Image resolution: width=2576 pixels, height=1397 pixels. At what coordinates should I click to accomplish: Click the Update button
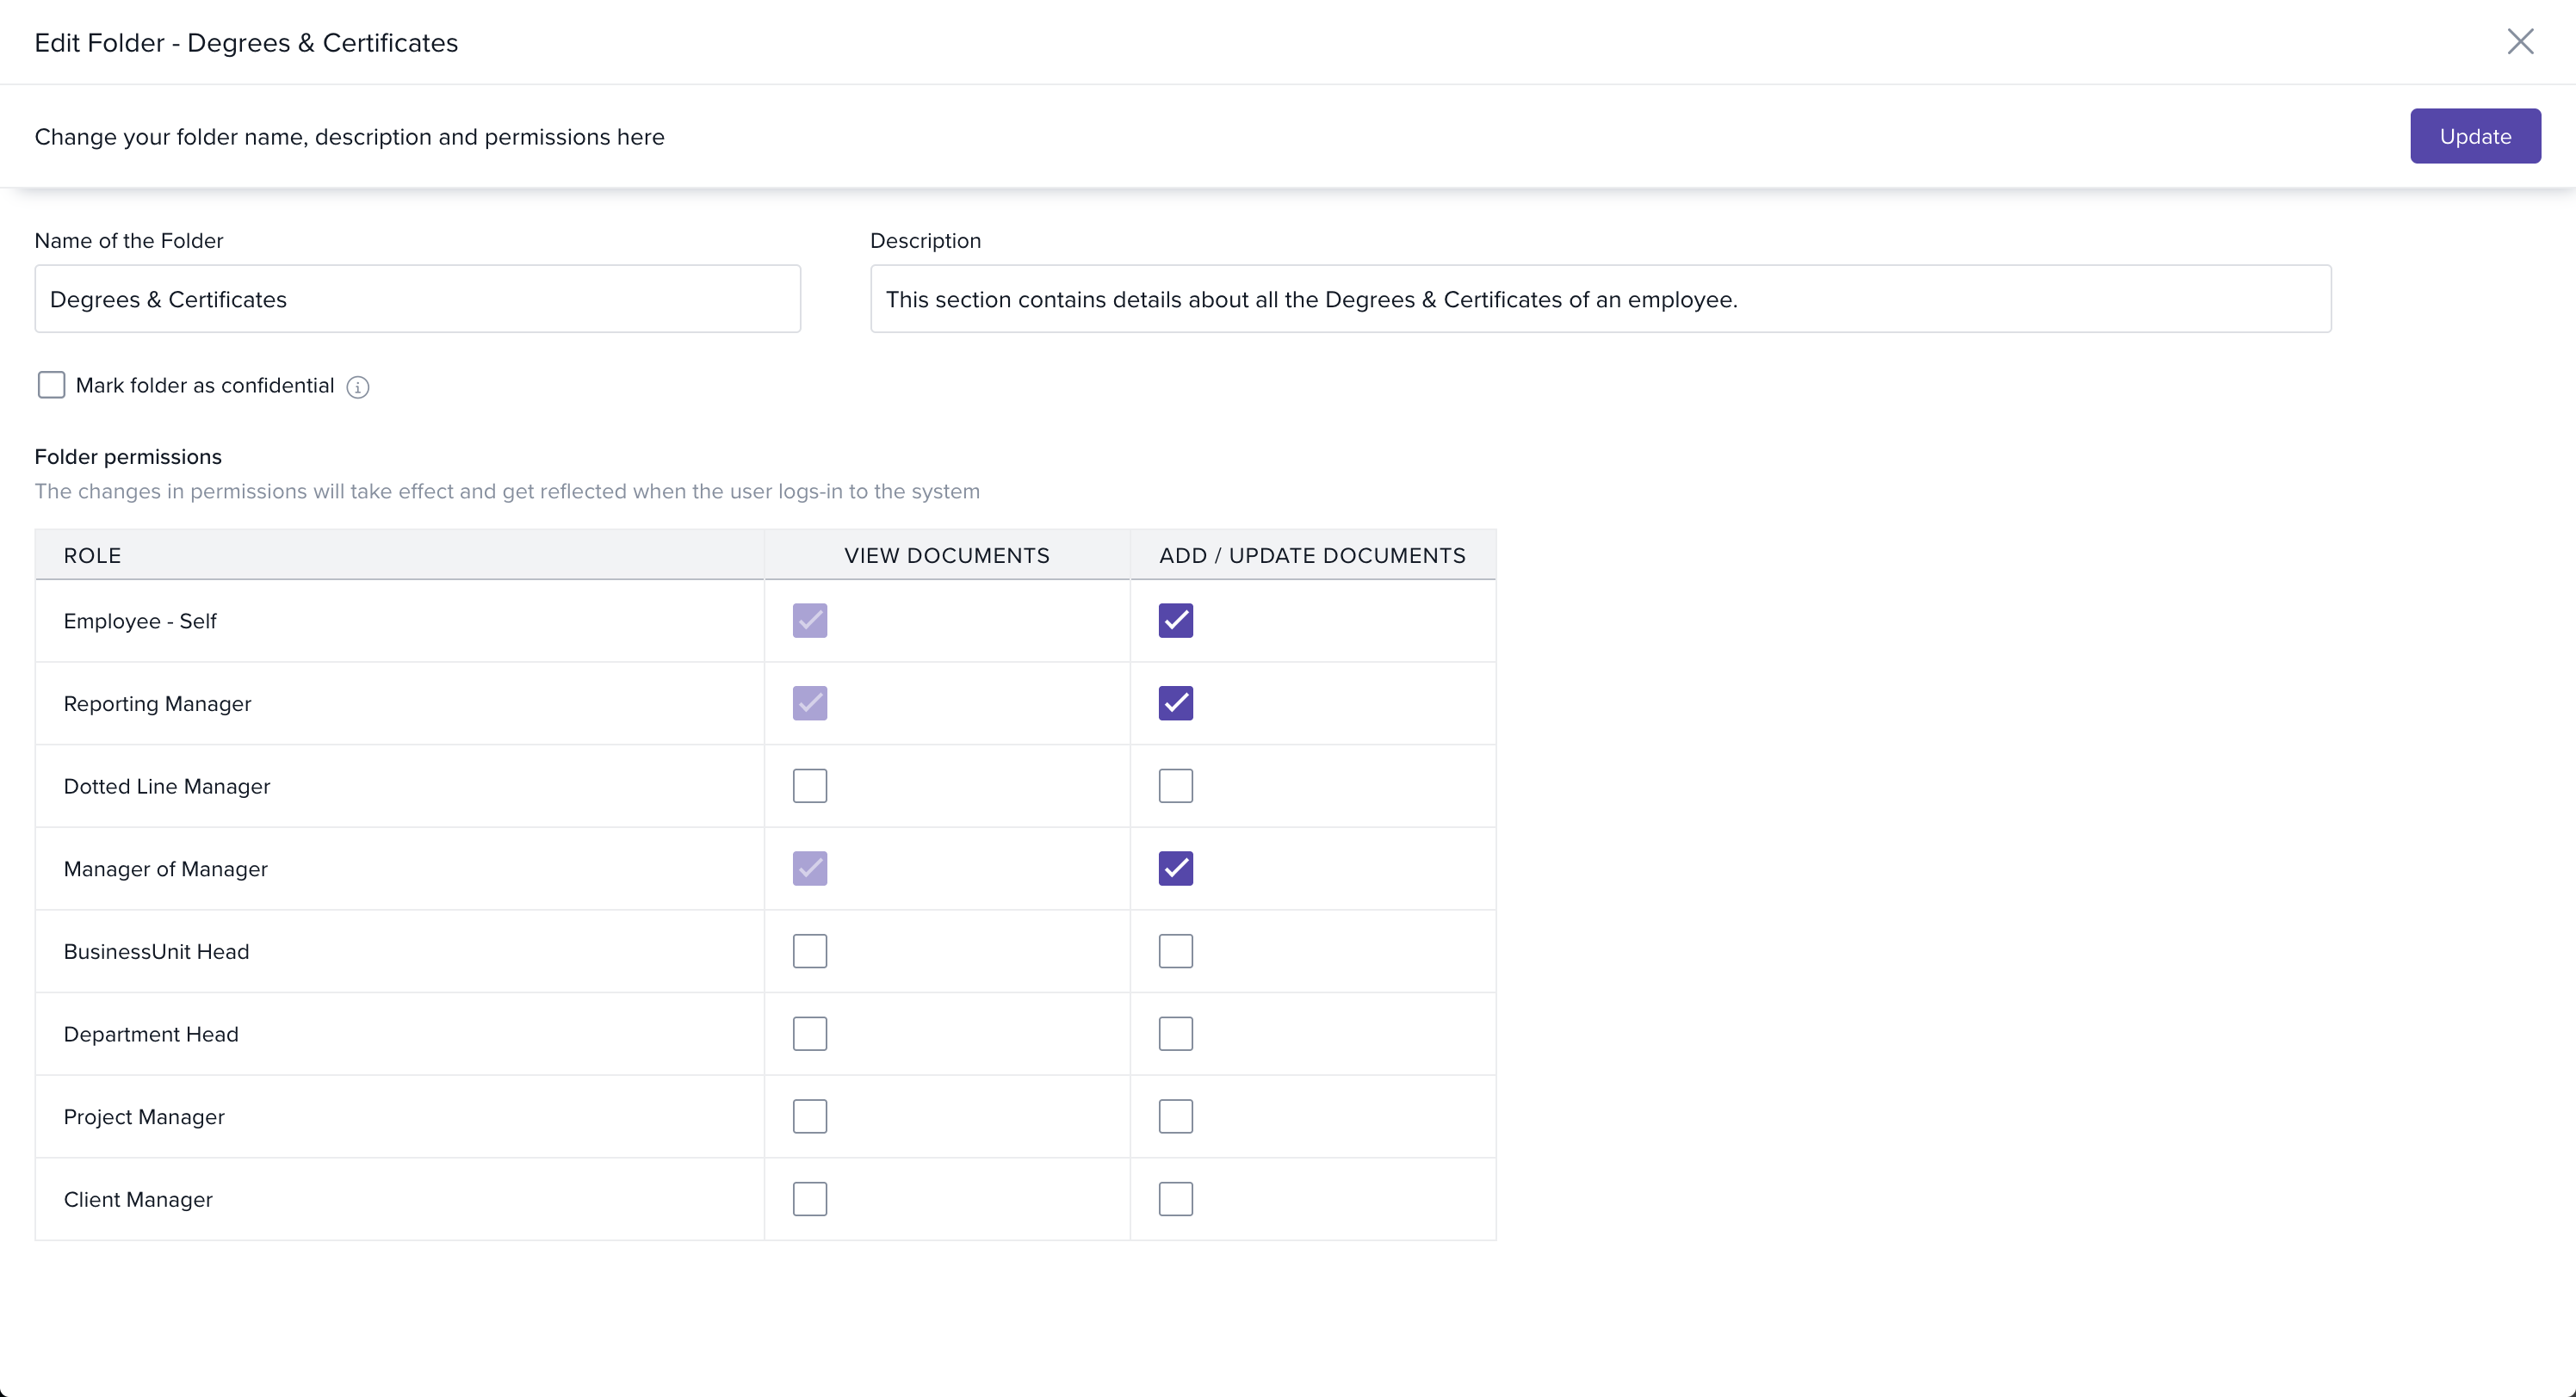tap(2474, 136)
